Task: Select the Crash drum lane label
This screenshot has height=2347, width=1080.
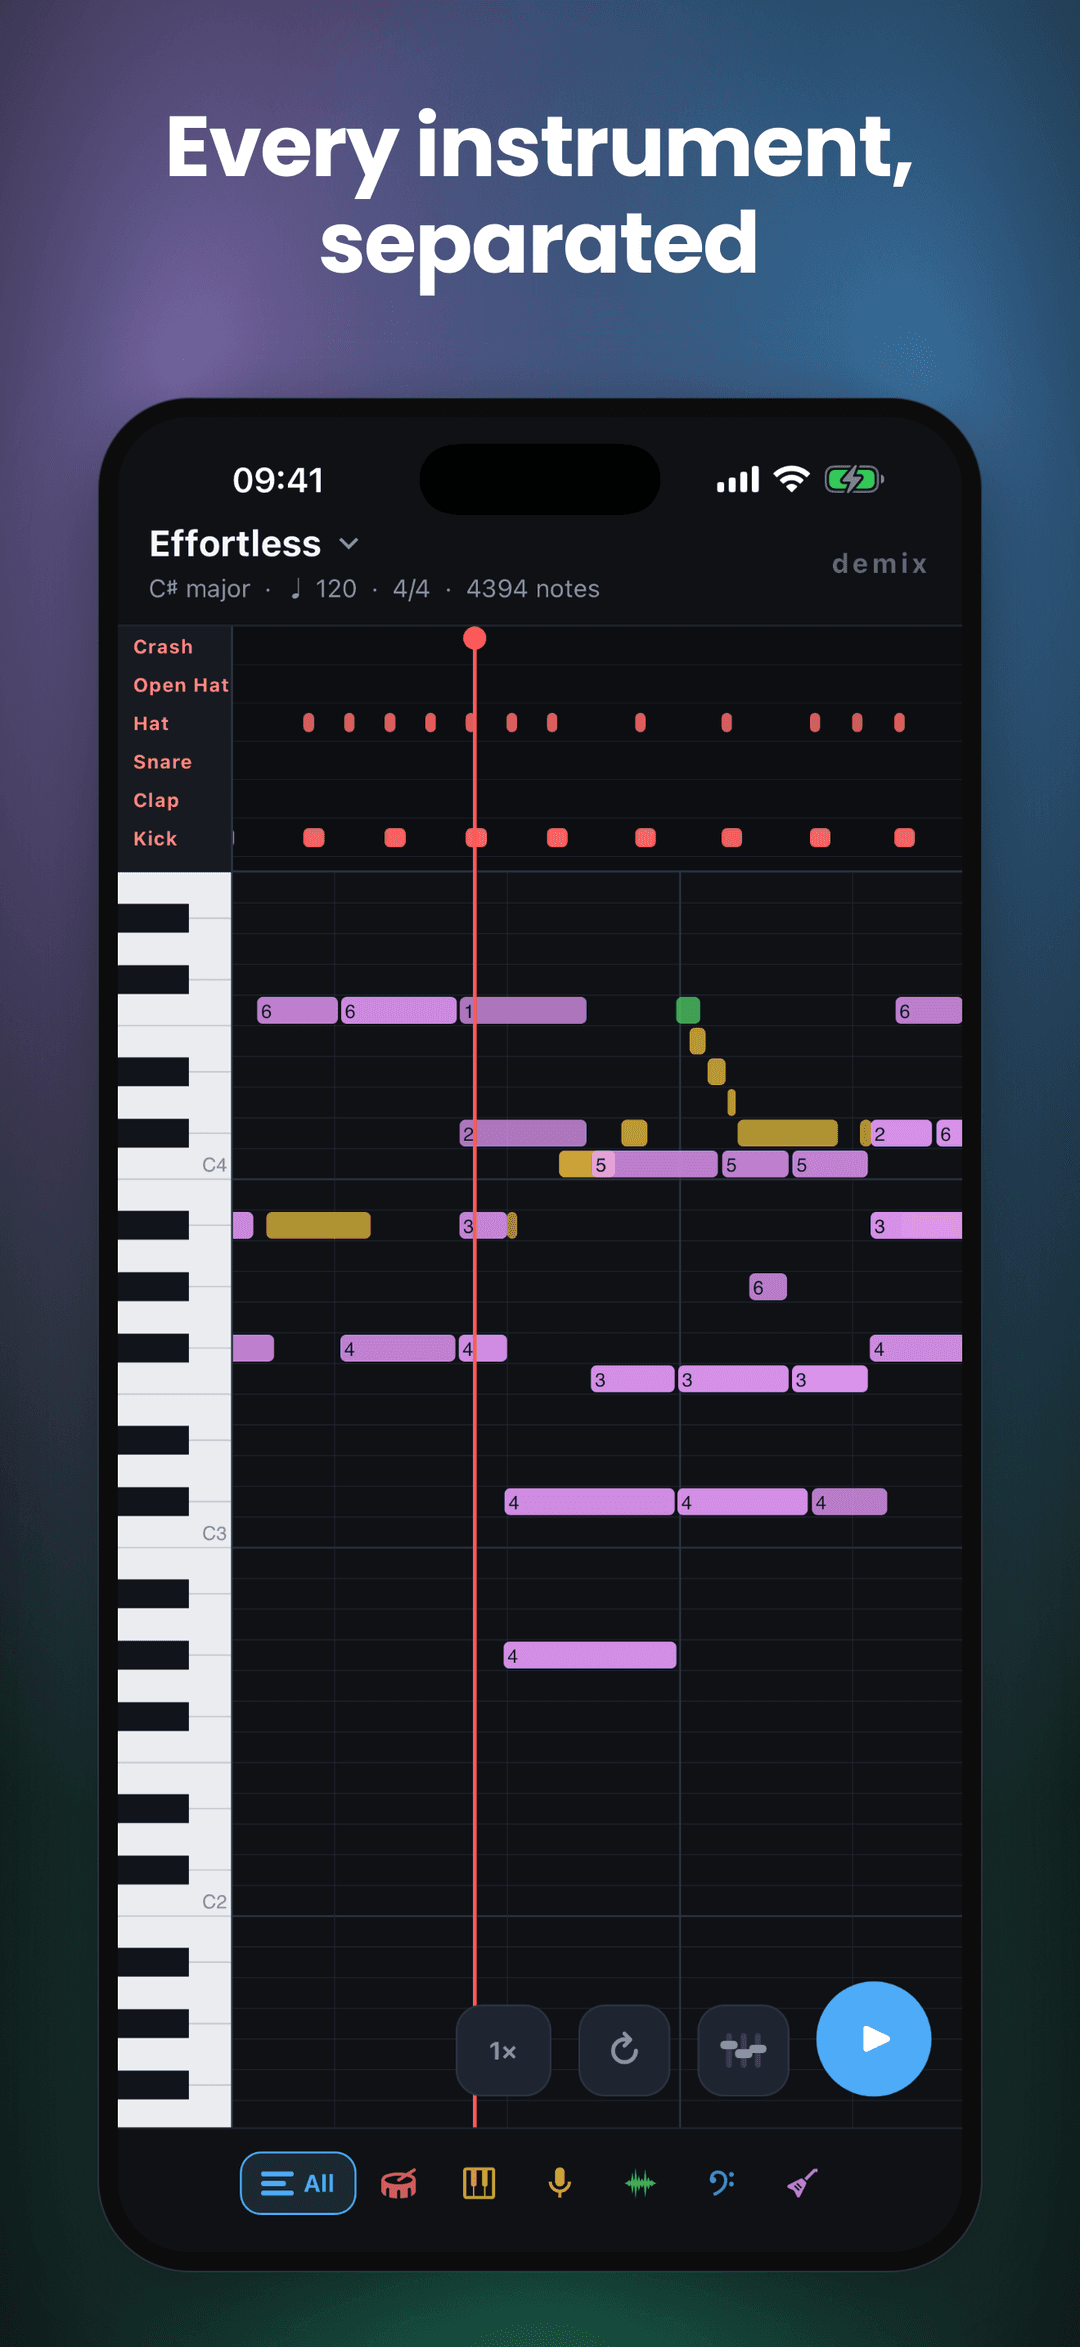Action: click(163, 647)
